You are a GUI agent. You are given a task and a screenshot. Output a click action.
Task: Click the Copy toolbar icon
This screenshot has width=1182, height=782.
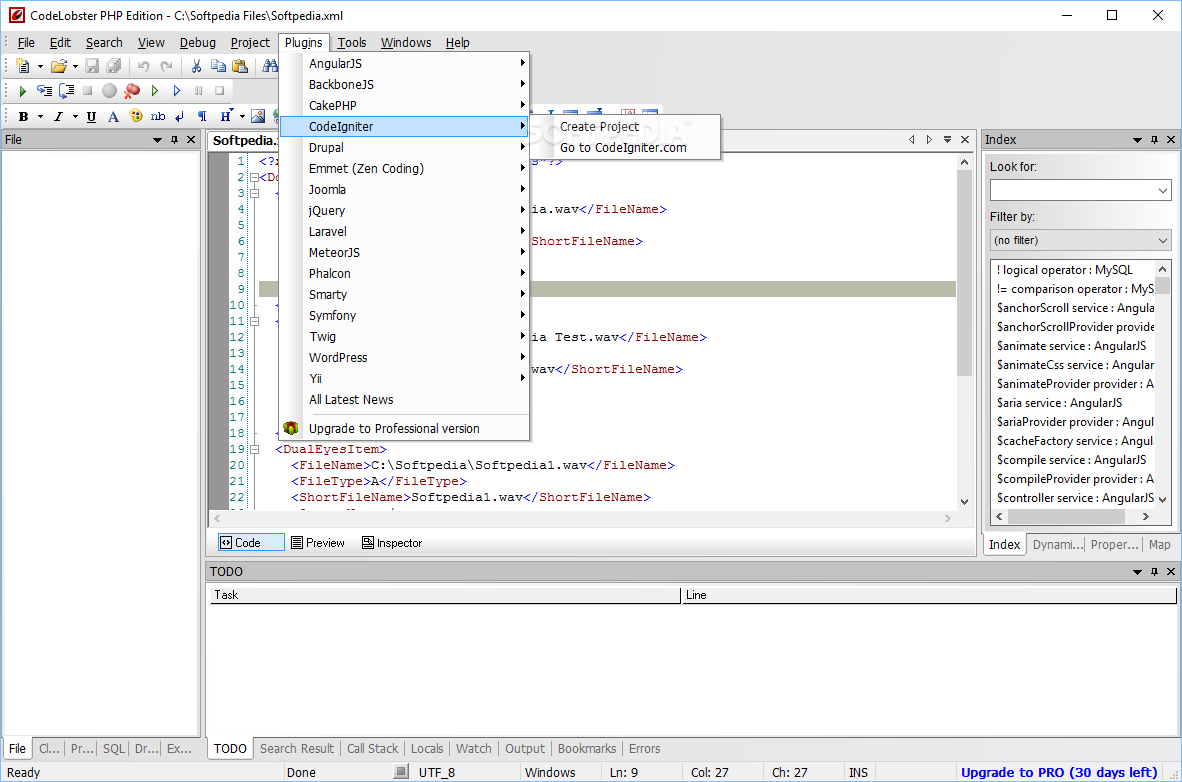pyautogui.click(x=218, y=66)
